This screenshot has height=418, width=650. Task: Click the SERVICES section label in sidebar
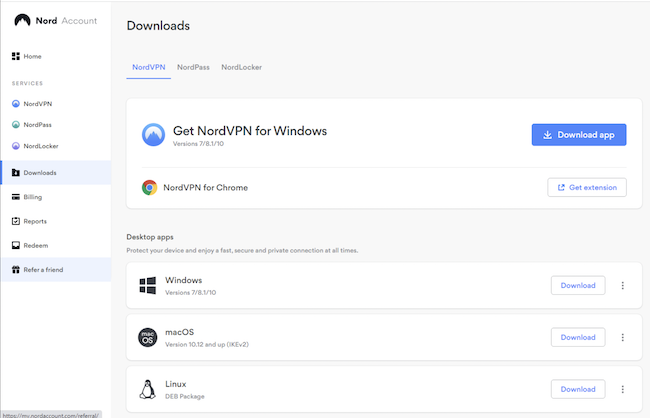click(x=27, y=83)
